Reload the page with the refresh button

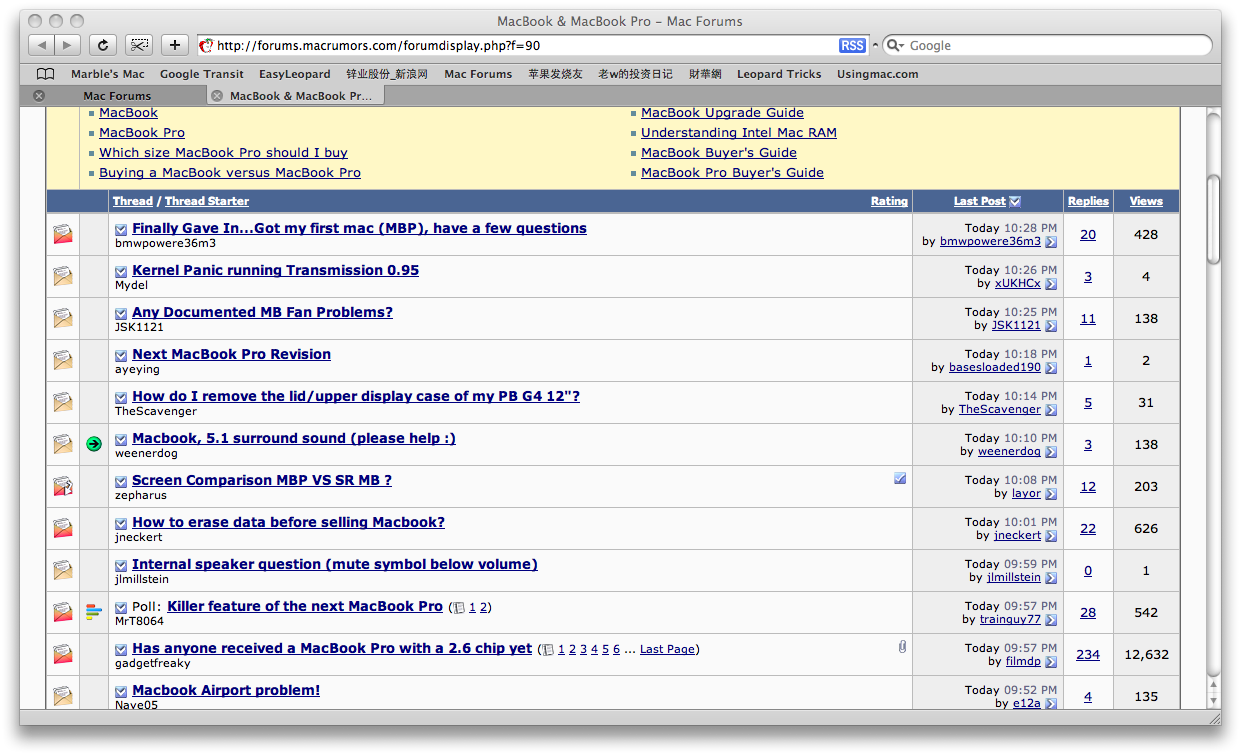pos(102,45)
